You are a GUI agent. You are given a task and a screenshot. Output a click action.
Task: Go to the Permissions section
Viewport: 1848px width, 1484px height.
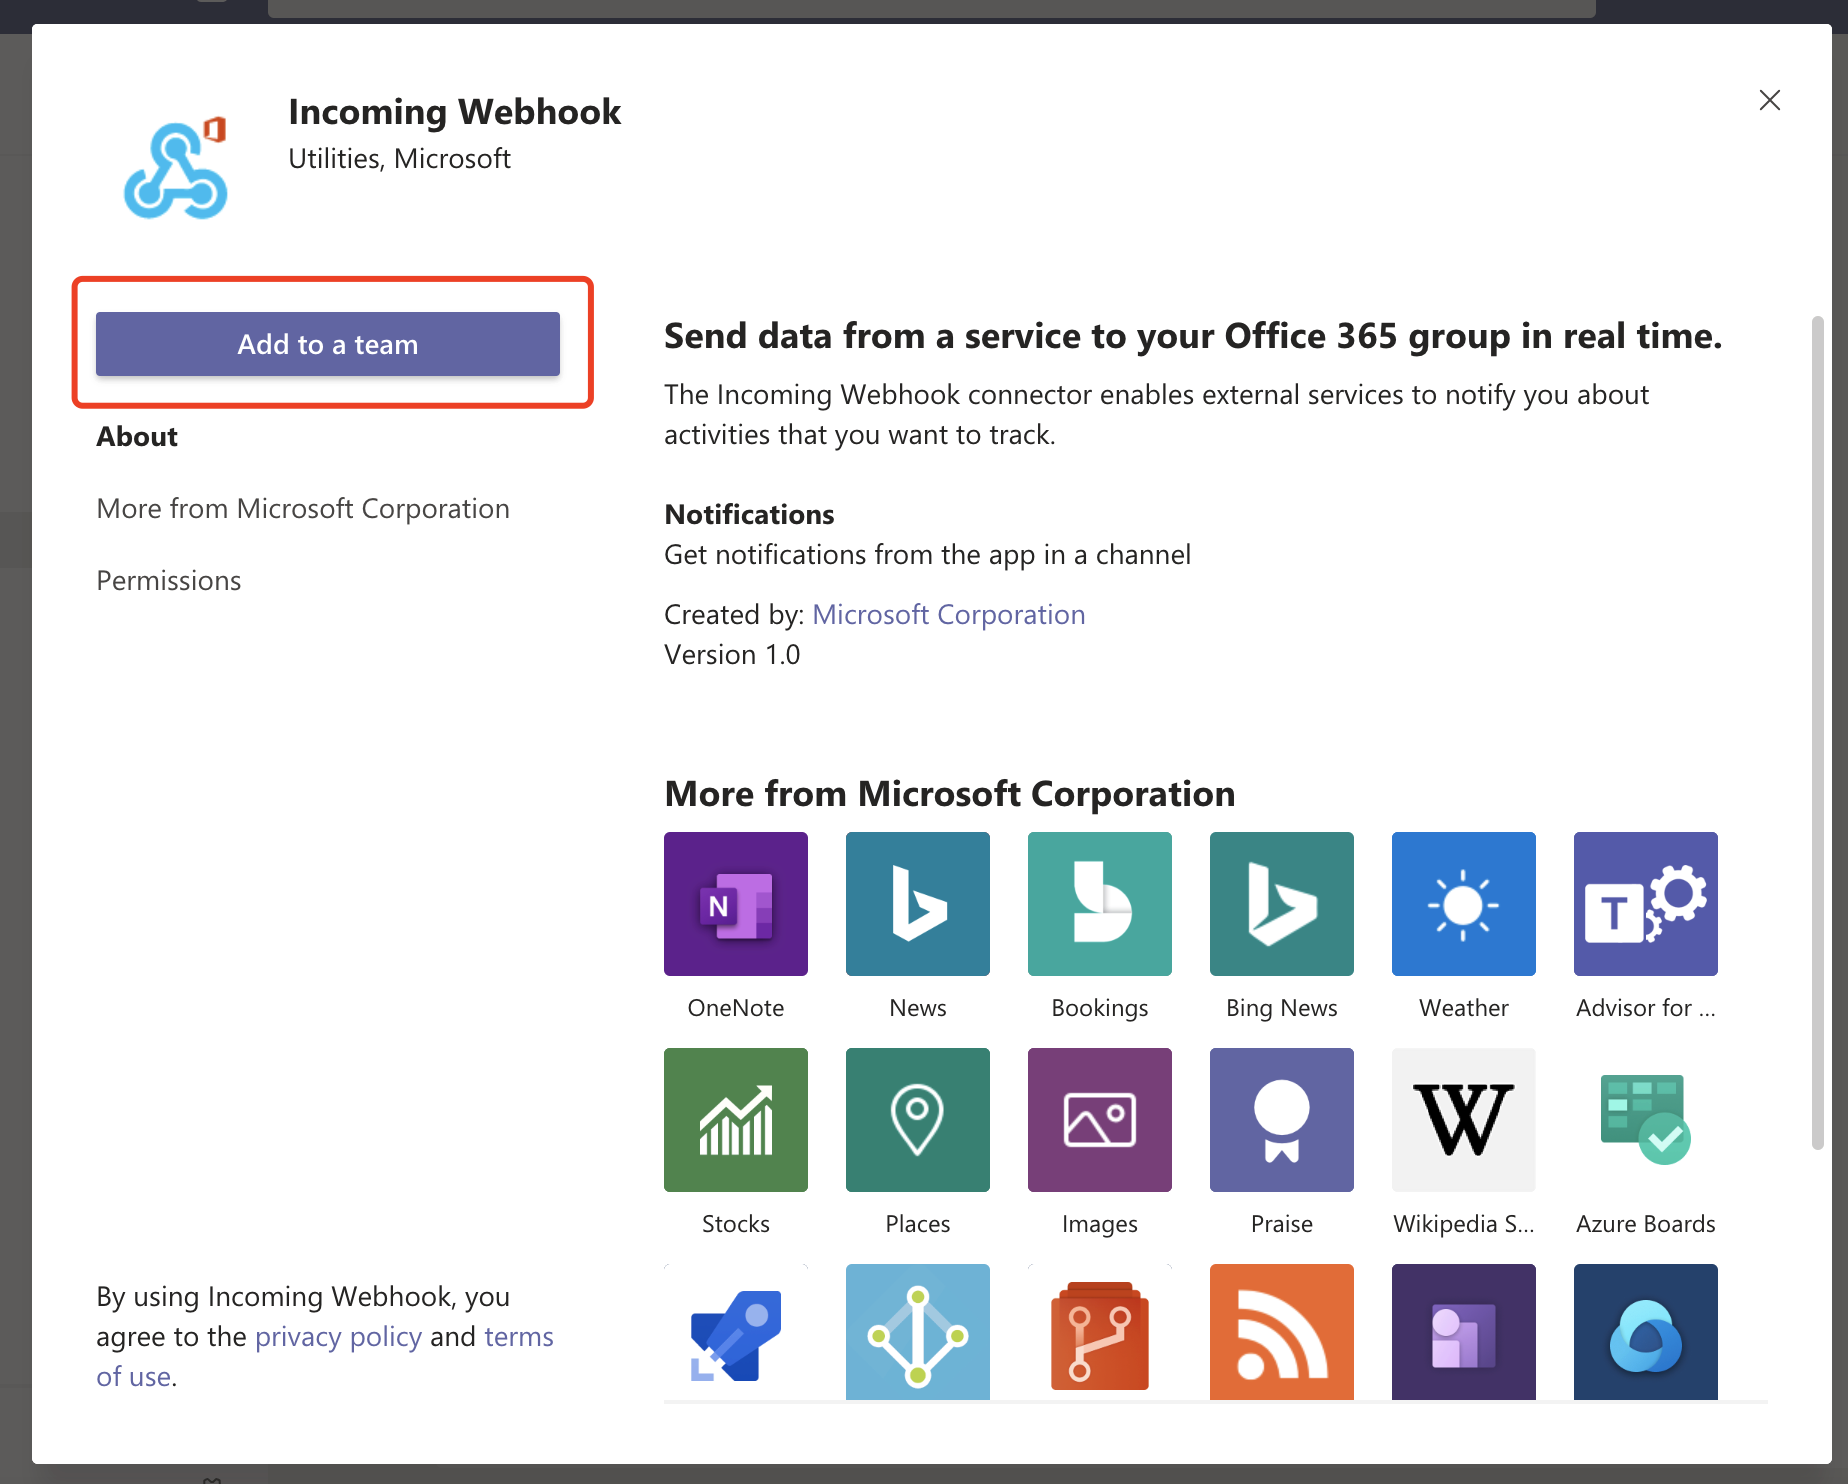tap(168, 581)
